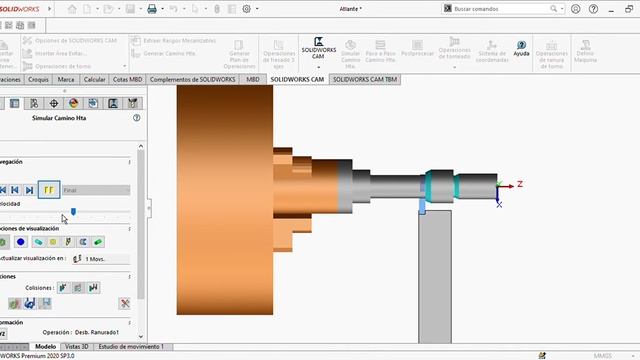Toggle third Colisiones check option
The width and height of the screenshot is (640, 360).
(x=93, y=288)
